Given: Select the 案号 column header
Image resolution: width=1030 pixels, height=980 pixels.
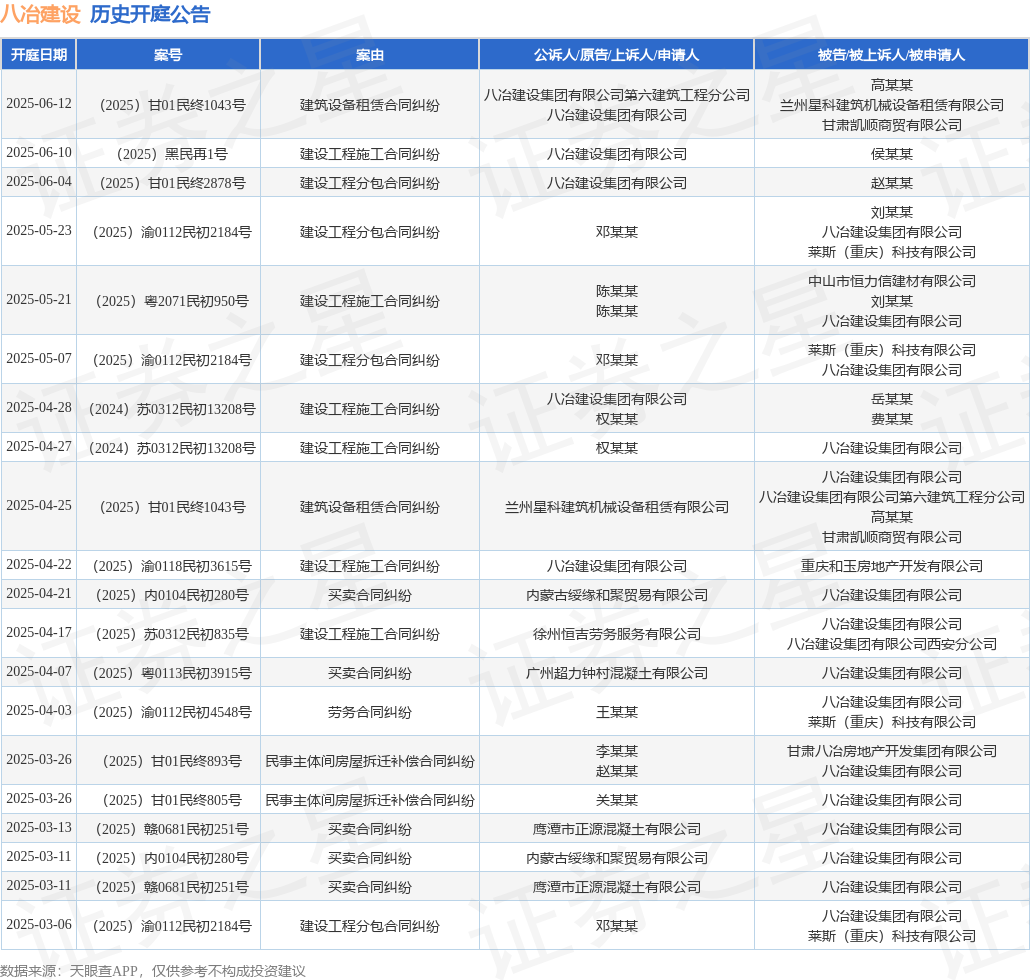Looking at the screenshot, I should pyautogui.click(x=168, y=55).
